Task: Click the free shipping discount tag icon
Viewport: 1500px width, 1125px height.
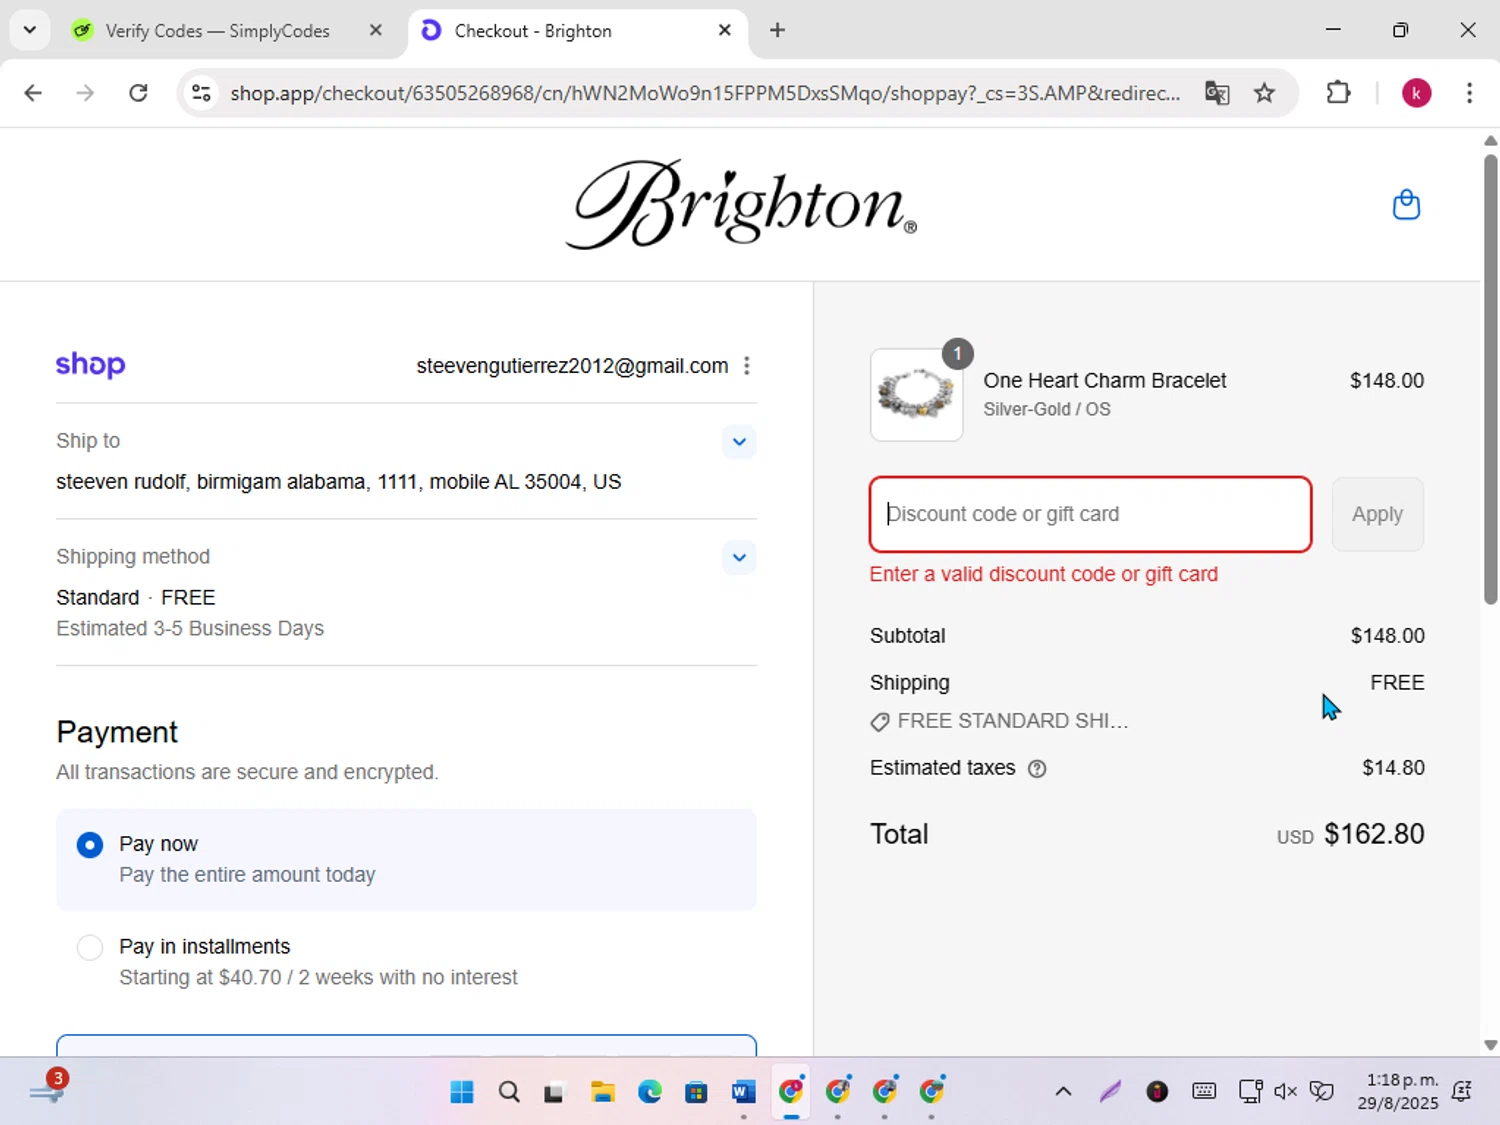Action: 880,722
